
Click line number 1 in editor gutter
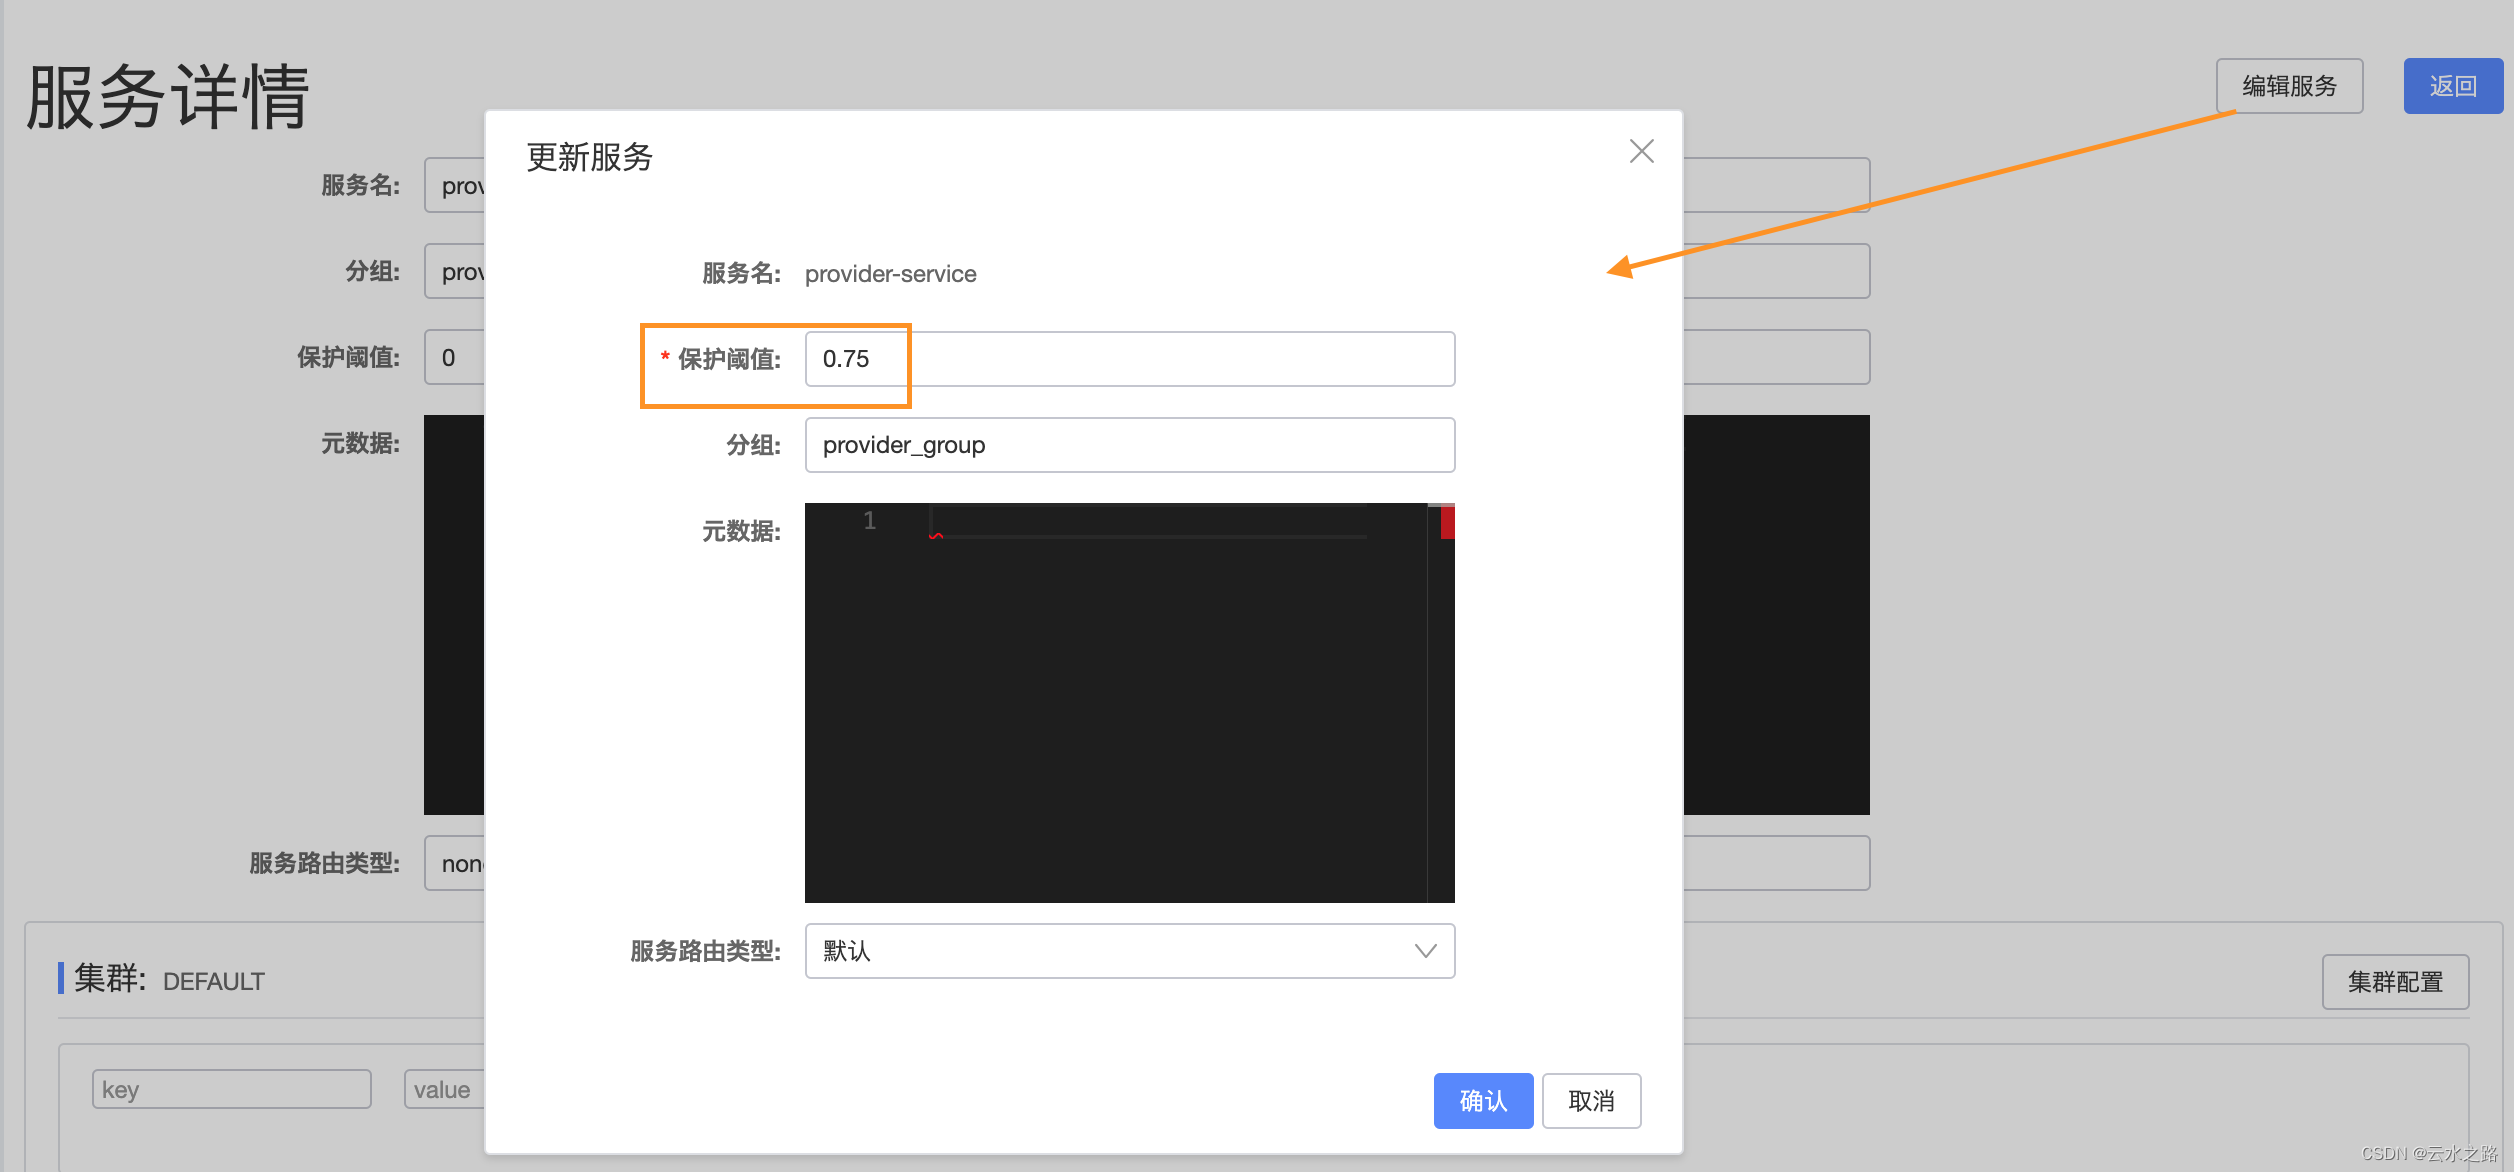(869, 521)
